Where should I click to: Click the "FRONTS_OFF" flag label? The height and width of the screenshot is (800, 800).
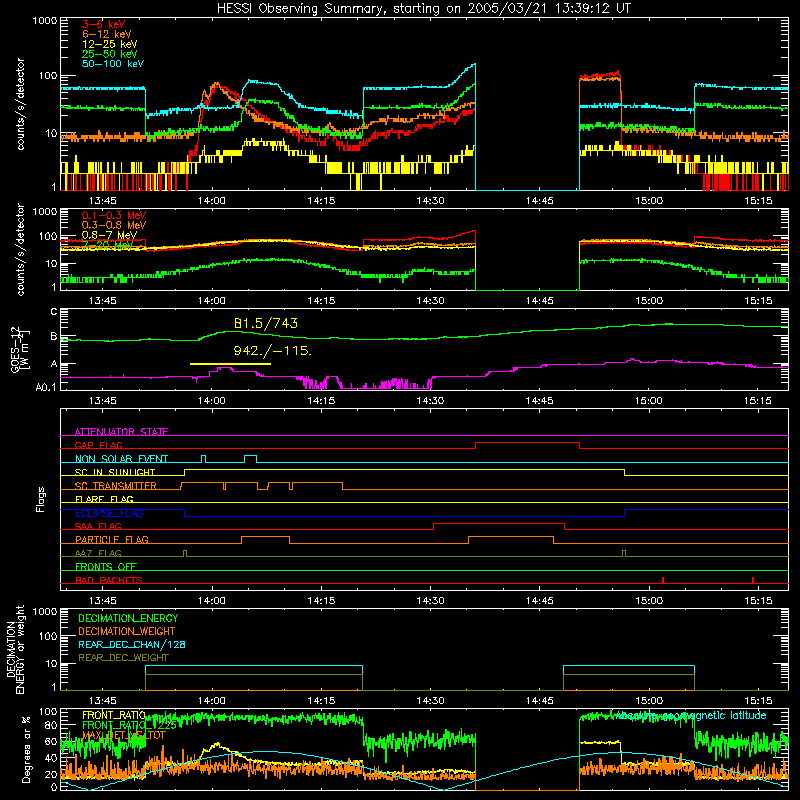[106, 566]
